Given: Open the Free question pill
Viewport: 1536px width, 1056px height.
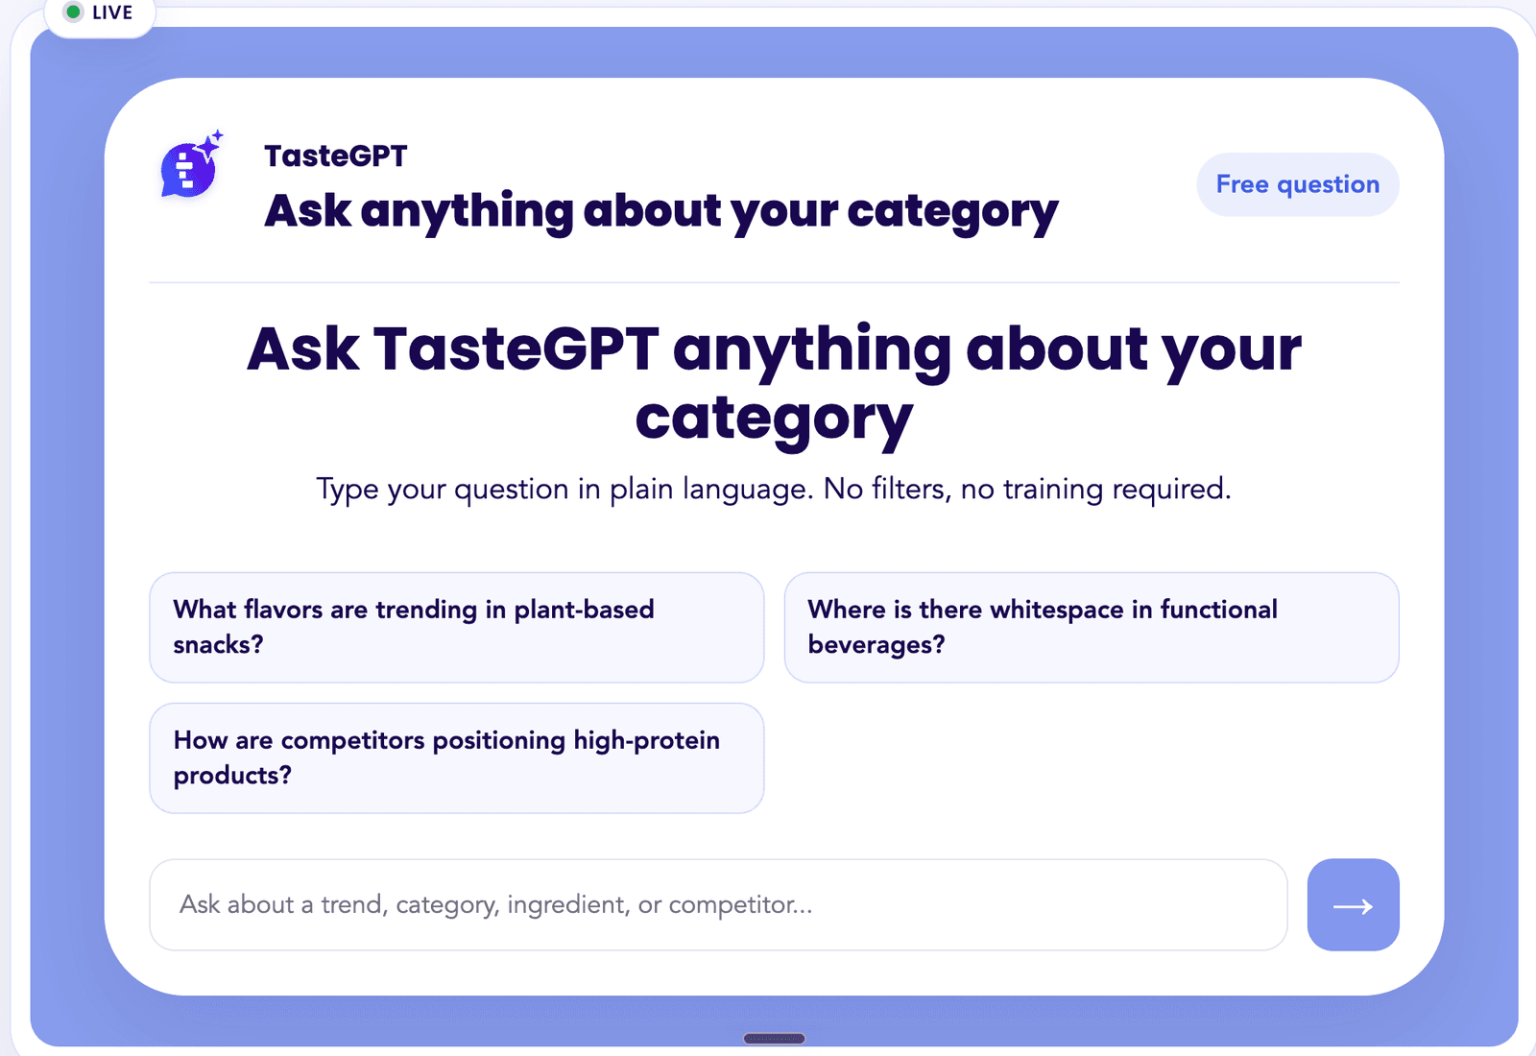Looking at the screenshot, I should (1297, 184).
